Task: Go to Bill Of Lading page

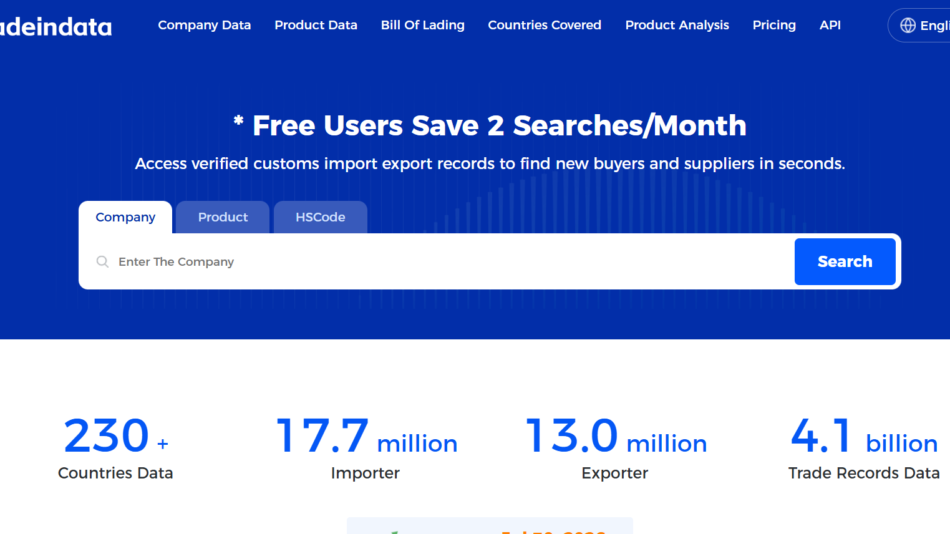Action: [x=422, y=25]
